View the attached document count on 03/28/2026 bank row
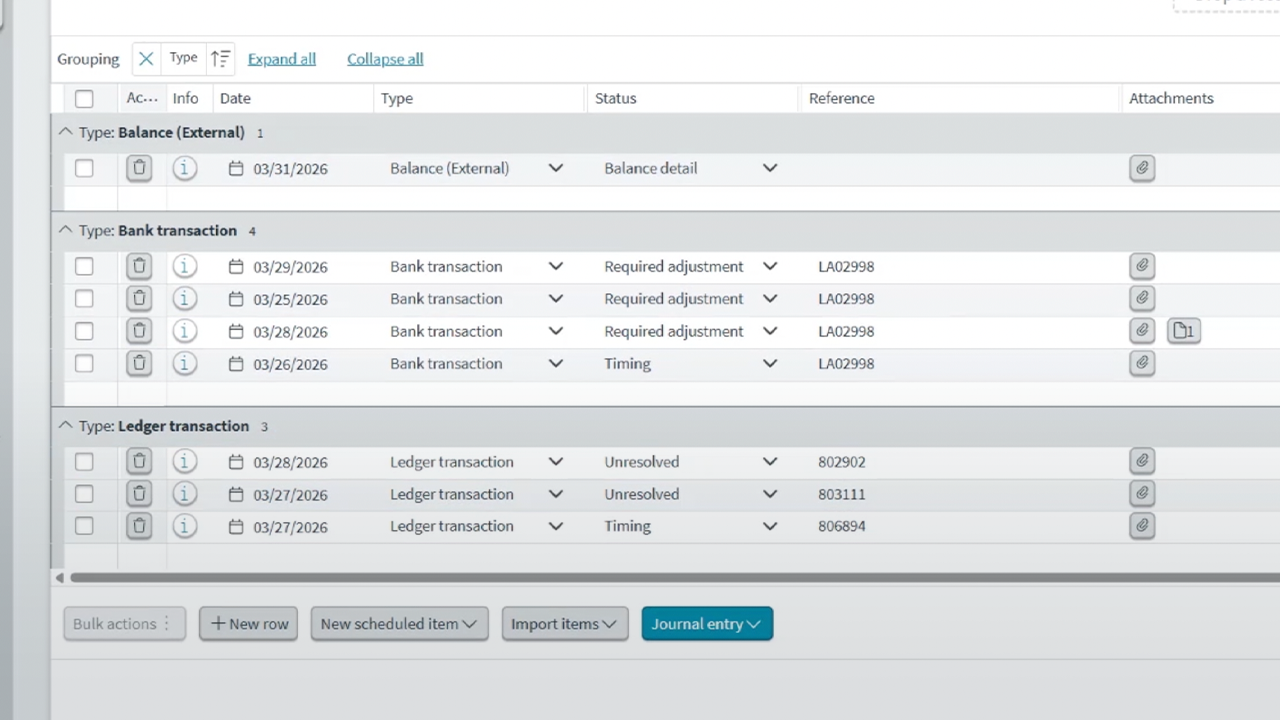 (x=1184, y=331)
